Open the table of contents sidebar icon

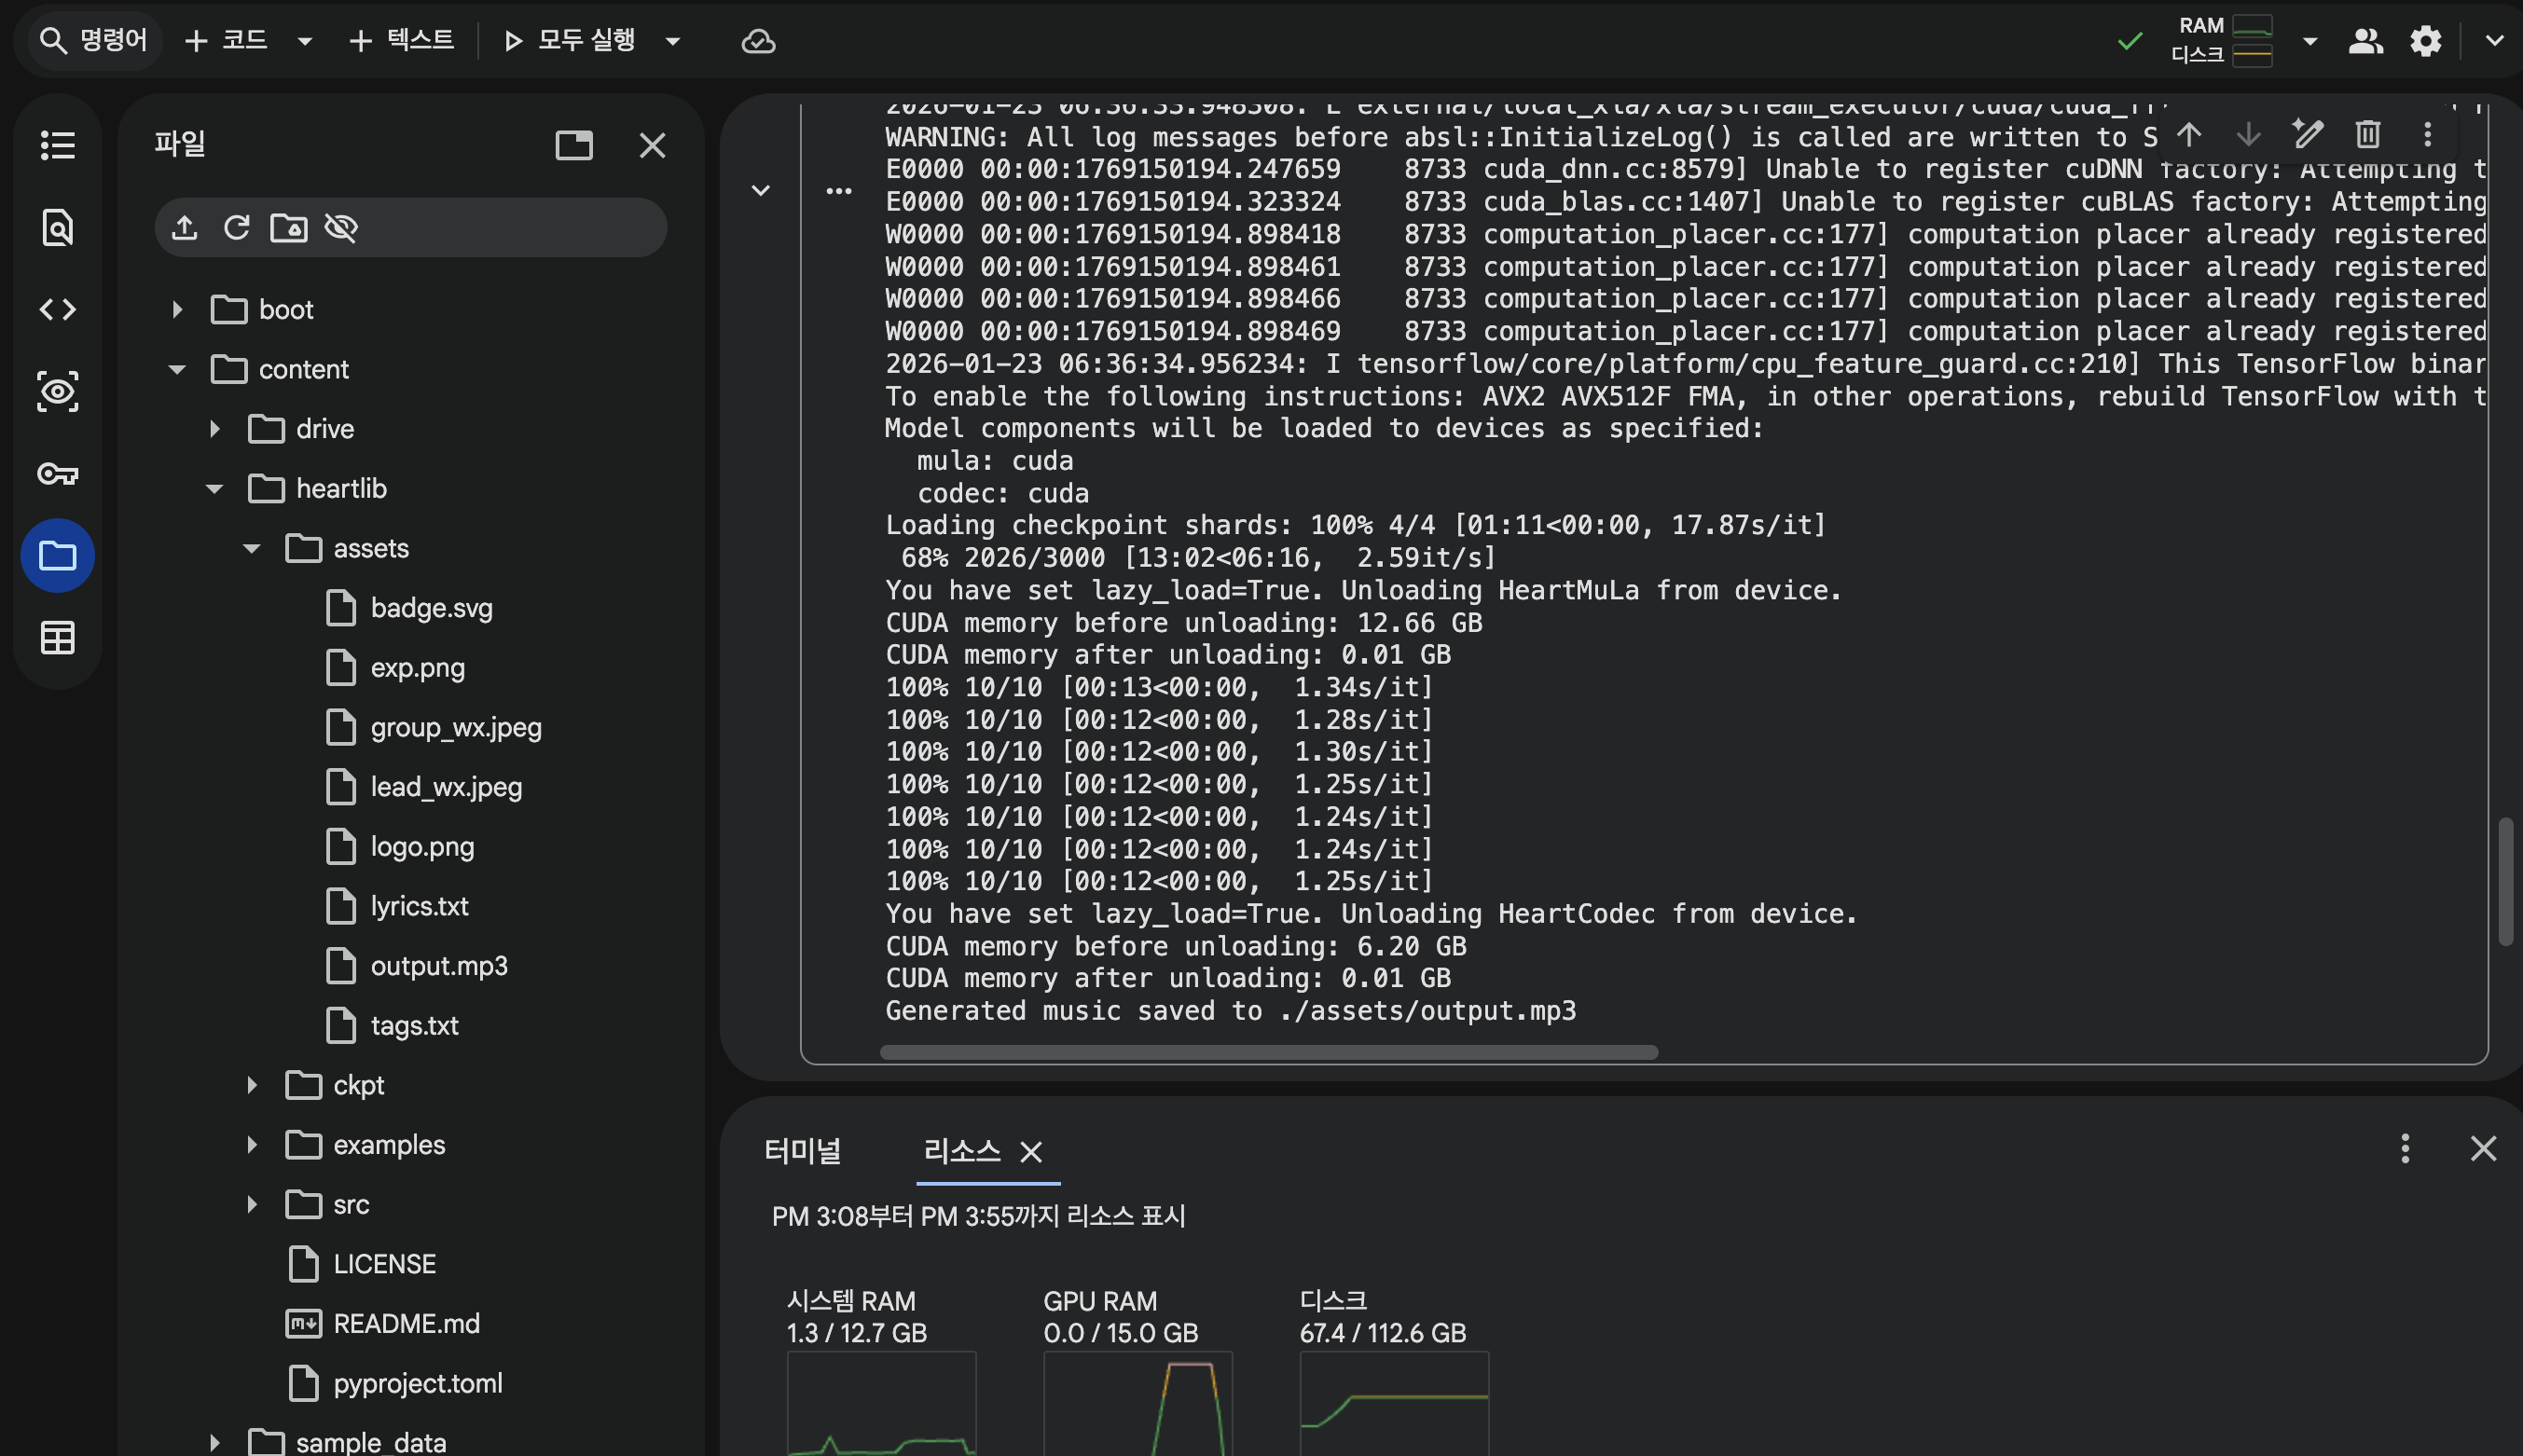pyautogui.click(x=57, y=145)
